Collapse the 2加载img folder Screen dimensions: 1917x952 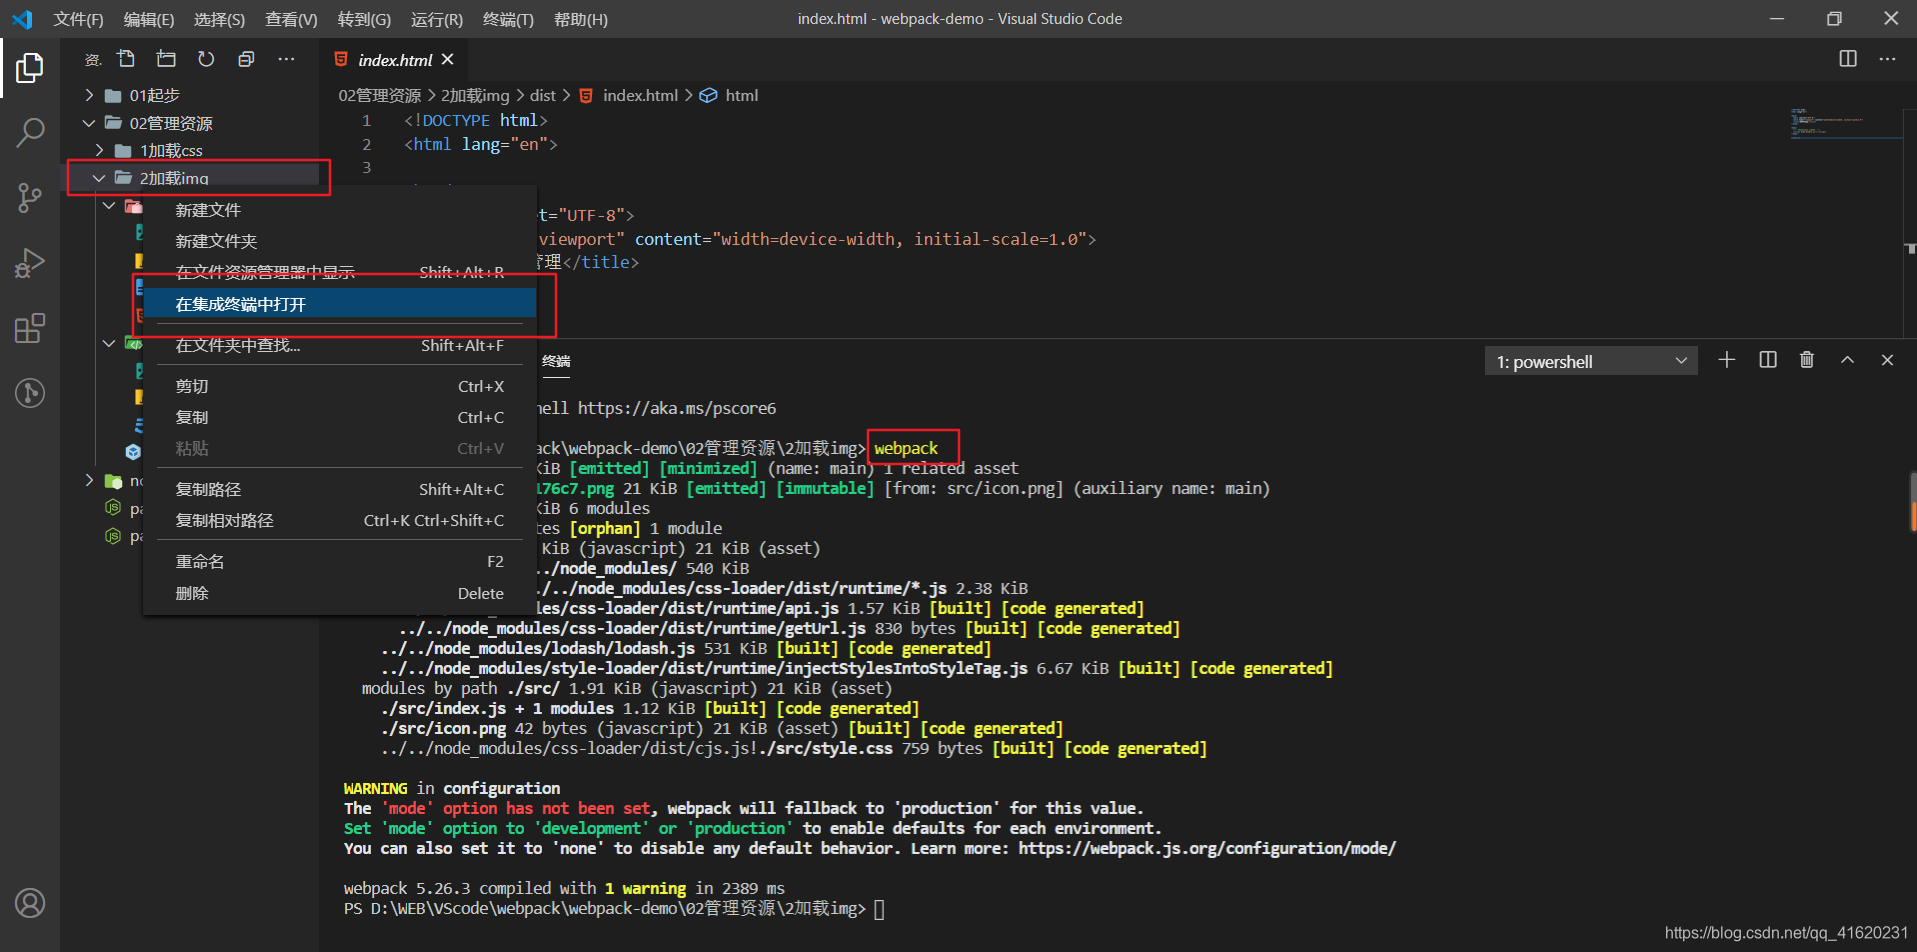pyautogui.click(x=99, y=178)
